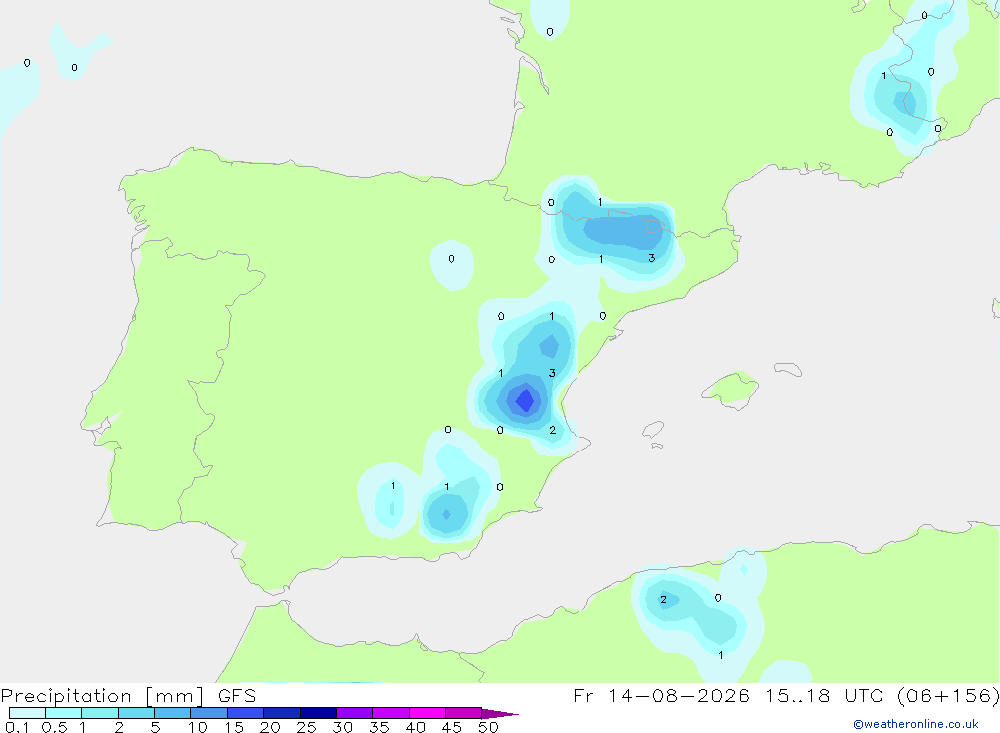Click the 35–40 mm violet legend swatch
1000x733 pixels.
pos(391,713)
